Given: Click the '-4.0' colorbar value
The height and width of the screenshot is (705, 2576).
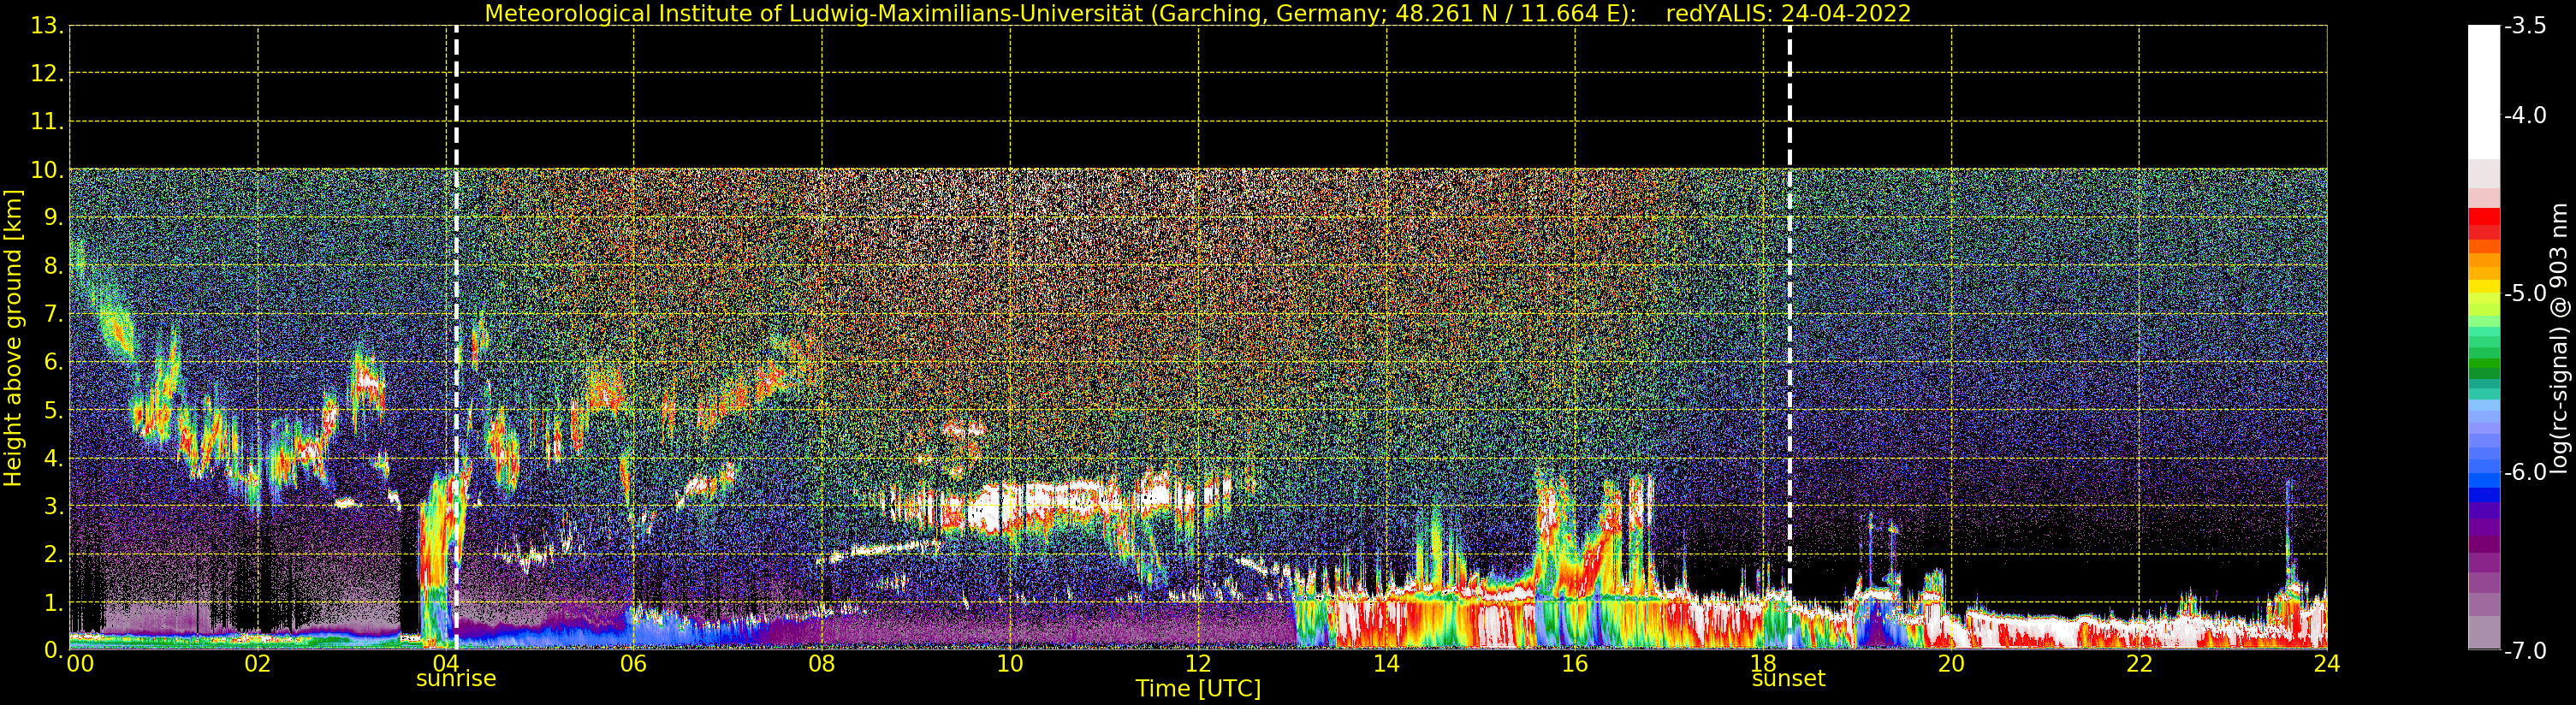Looking at the screenshot, I should [x=2525, y=115].
